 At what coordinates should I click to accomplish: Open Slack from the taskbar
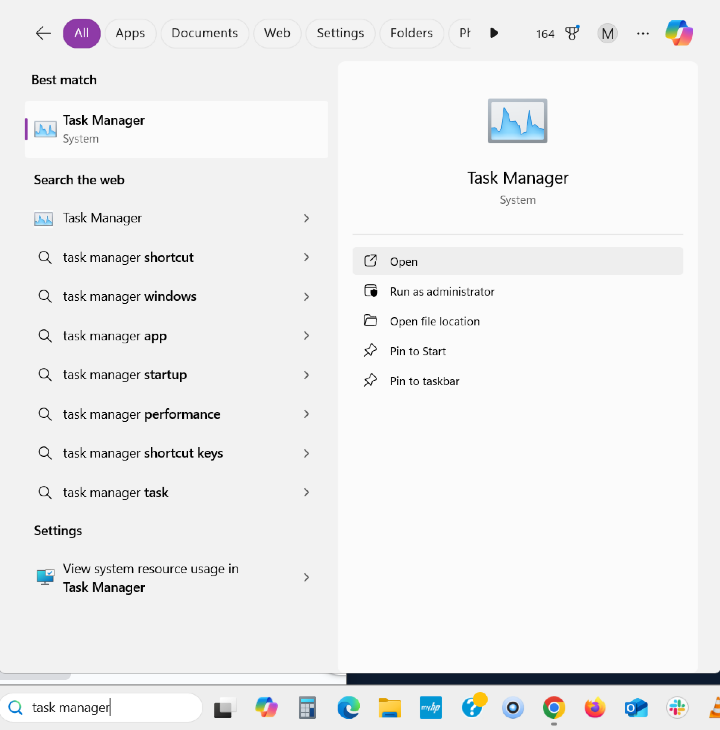[677, 708]
